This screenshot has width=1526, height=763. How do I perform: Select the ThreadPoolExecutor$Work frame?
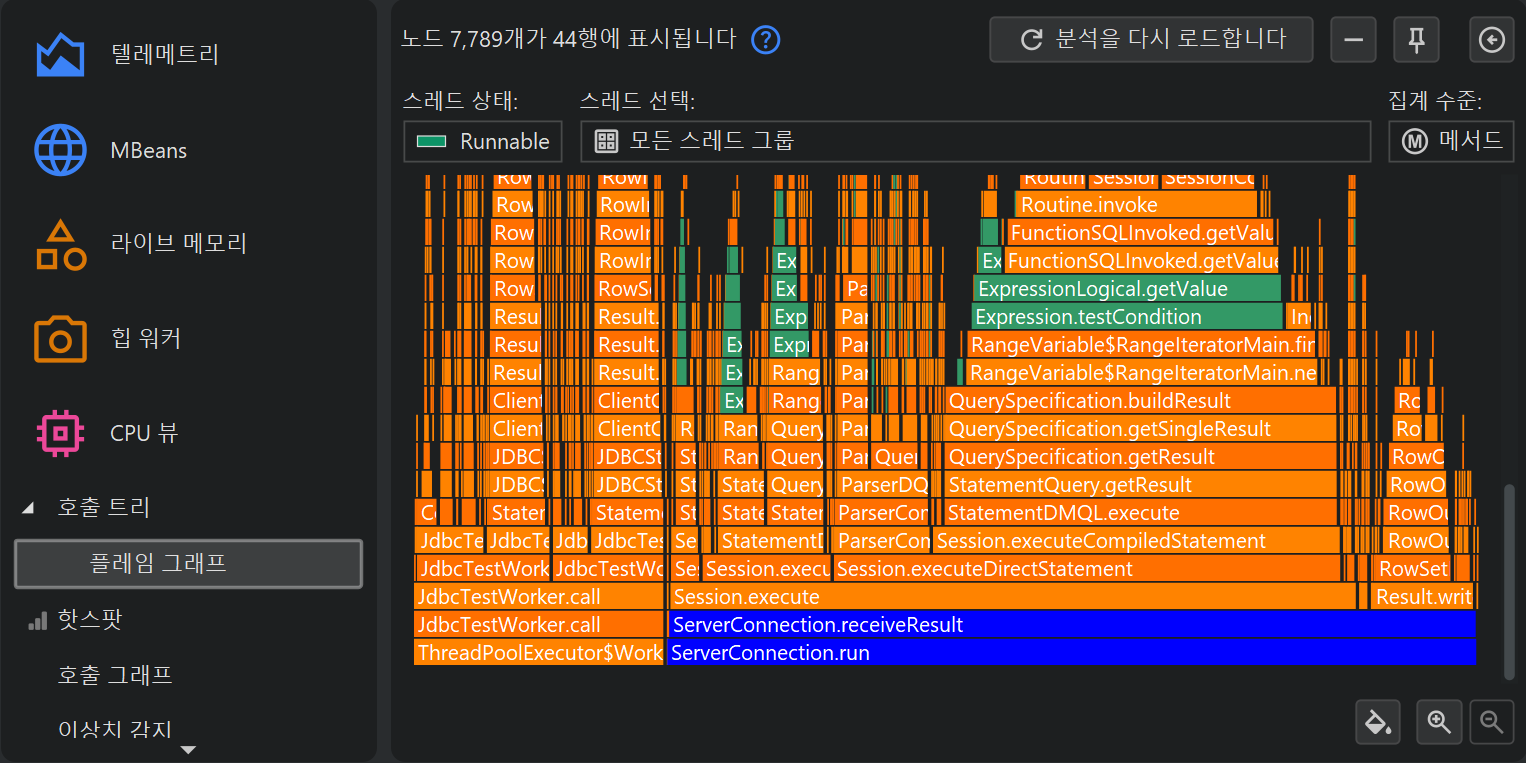tap(539, 653)
